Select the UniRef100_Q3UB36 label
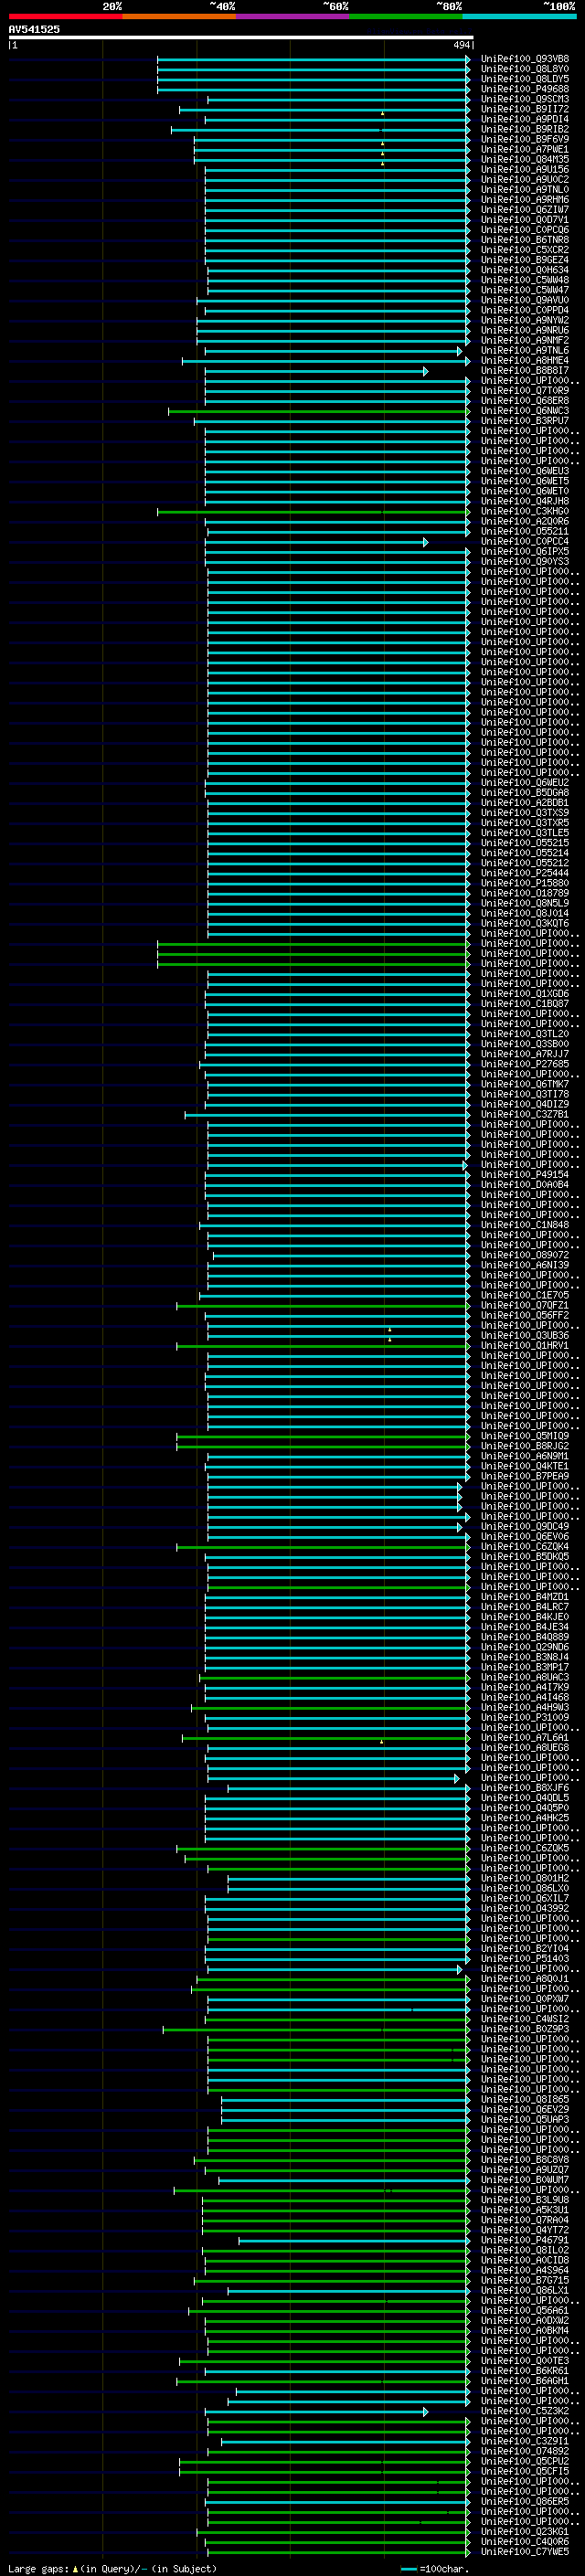Screen dimensions: 585x2576 coord(525,1336)
